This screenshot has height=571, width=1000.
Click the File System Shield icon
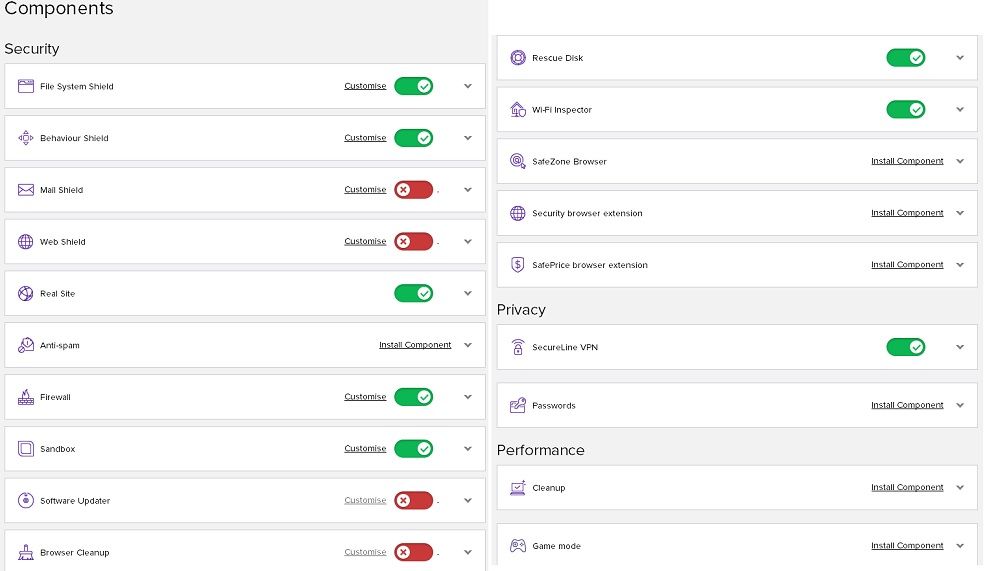click(x=26, y=86)
